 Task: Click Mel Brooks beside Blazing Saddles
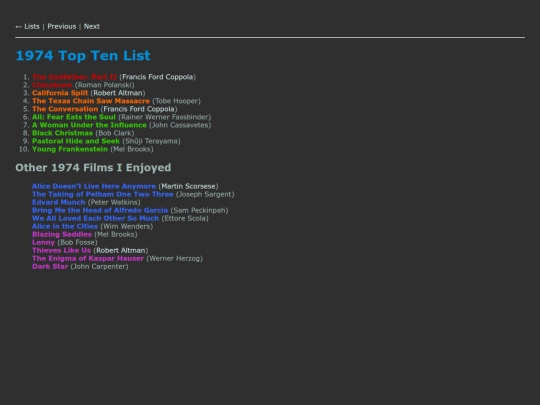pyautogui.click(x=116, y=235)
